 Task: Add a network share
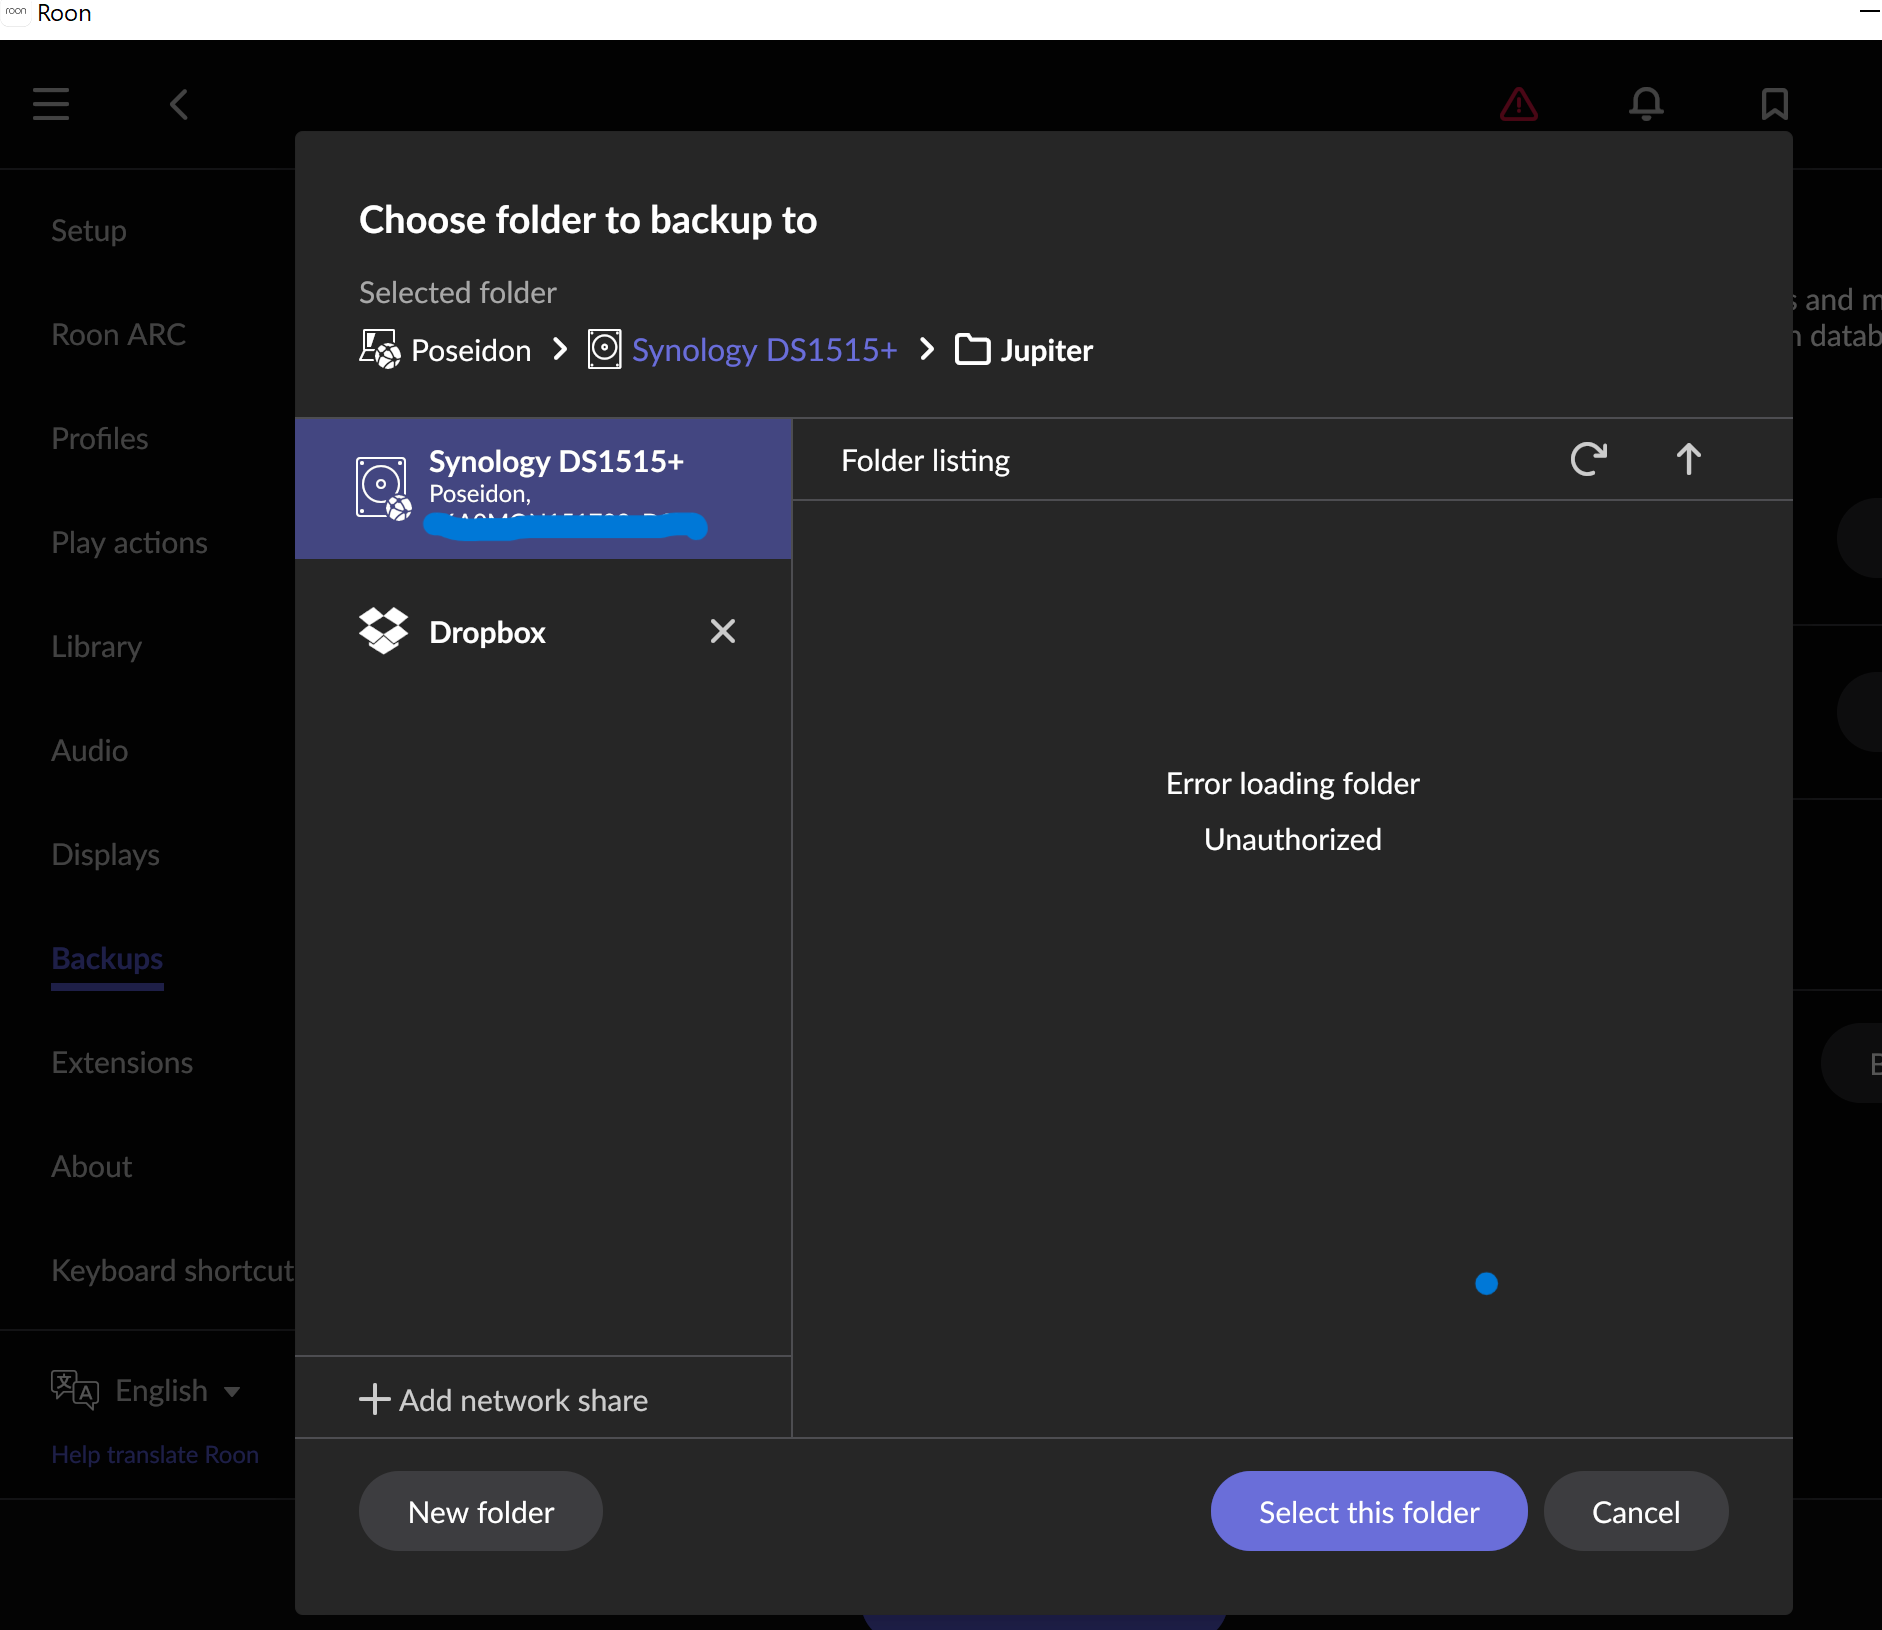click(x=503, y=1400)
